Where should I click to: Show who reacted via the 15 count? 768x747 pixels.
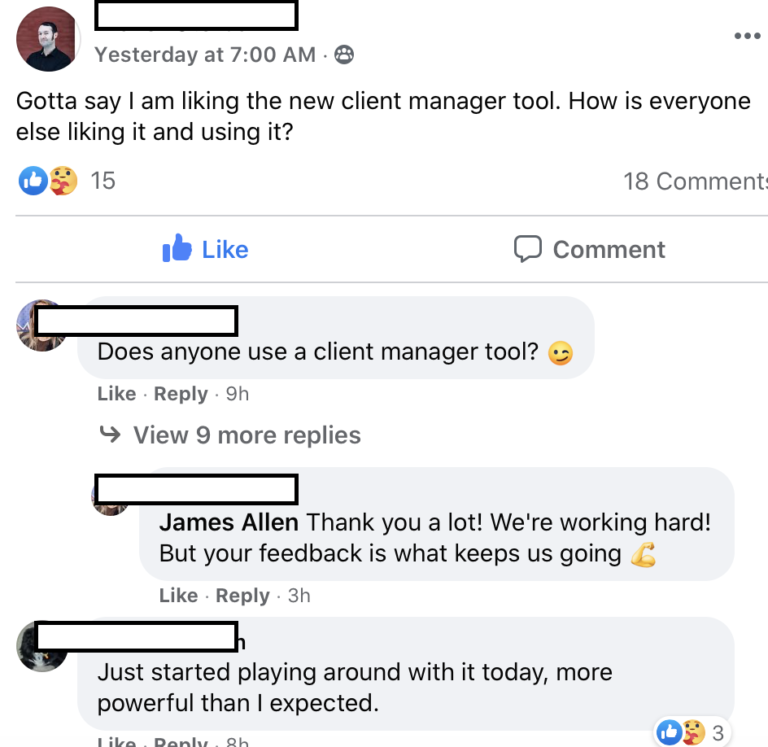tap(103, 181)
